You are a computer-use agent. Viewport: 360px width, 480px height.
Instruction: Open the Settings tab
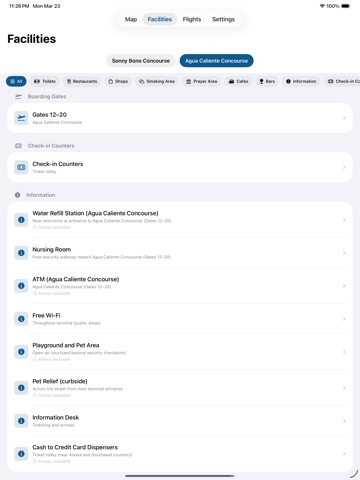pyautogui.click(x=223, y=19)
